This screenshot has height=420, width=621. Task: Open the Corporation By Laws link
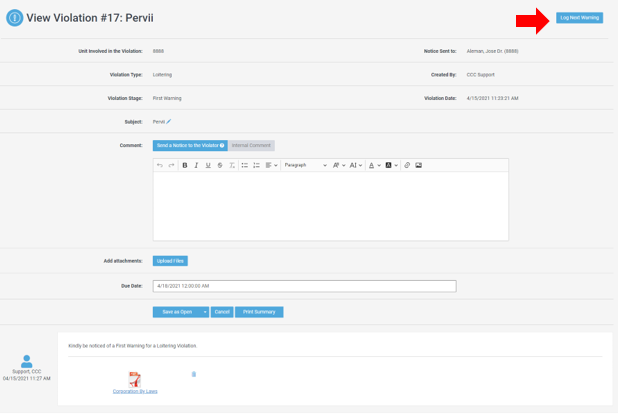pos(135,392)
